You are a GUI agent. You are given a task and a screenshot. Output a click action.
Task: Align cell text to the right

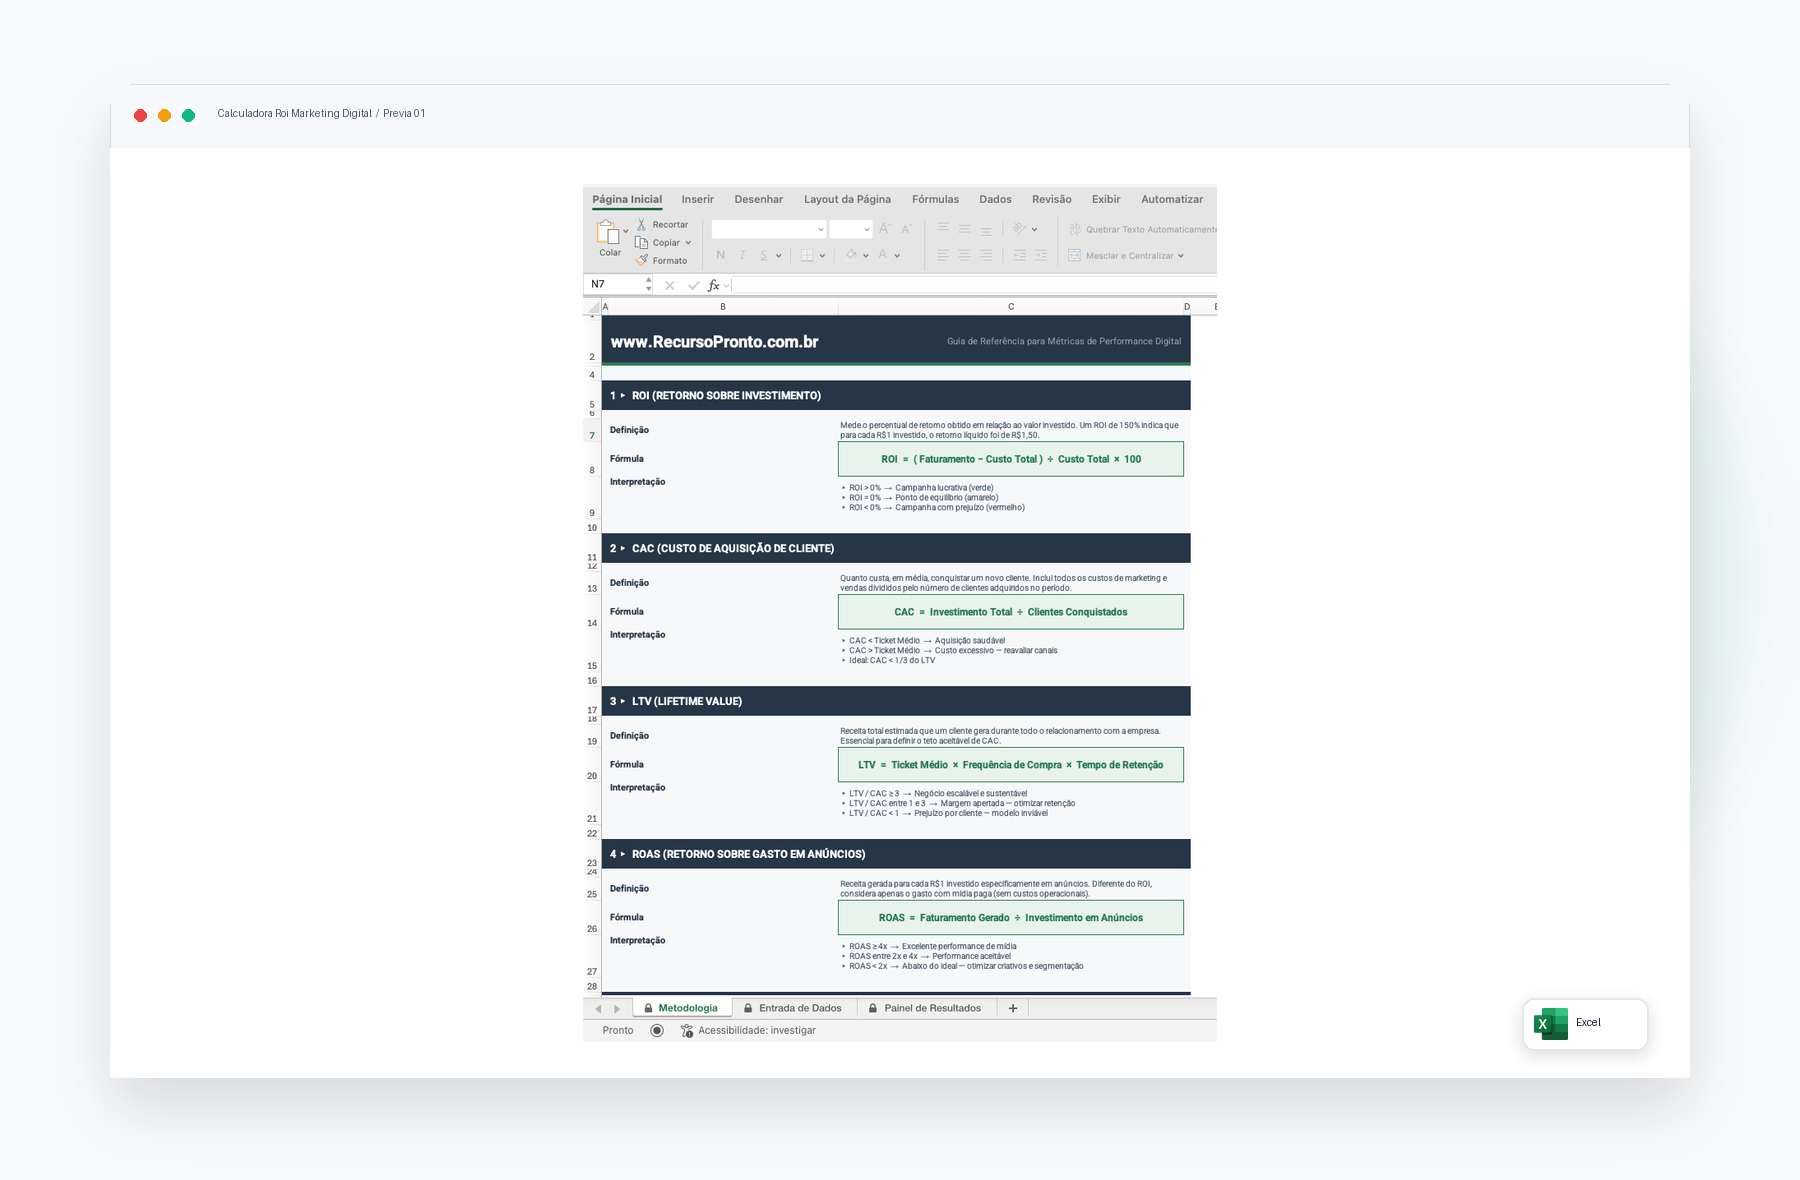[x=986, y=255]
